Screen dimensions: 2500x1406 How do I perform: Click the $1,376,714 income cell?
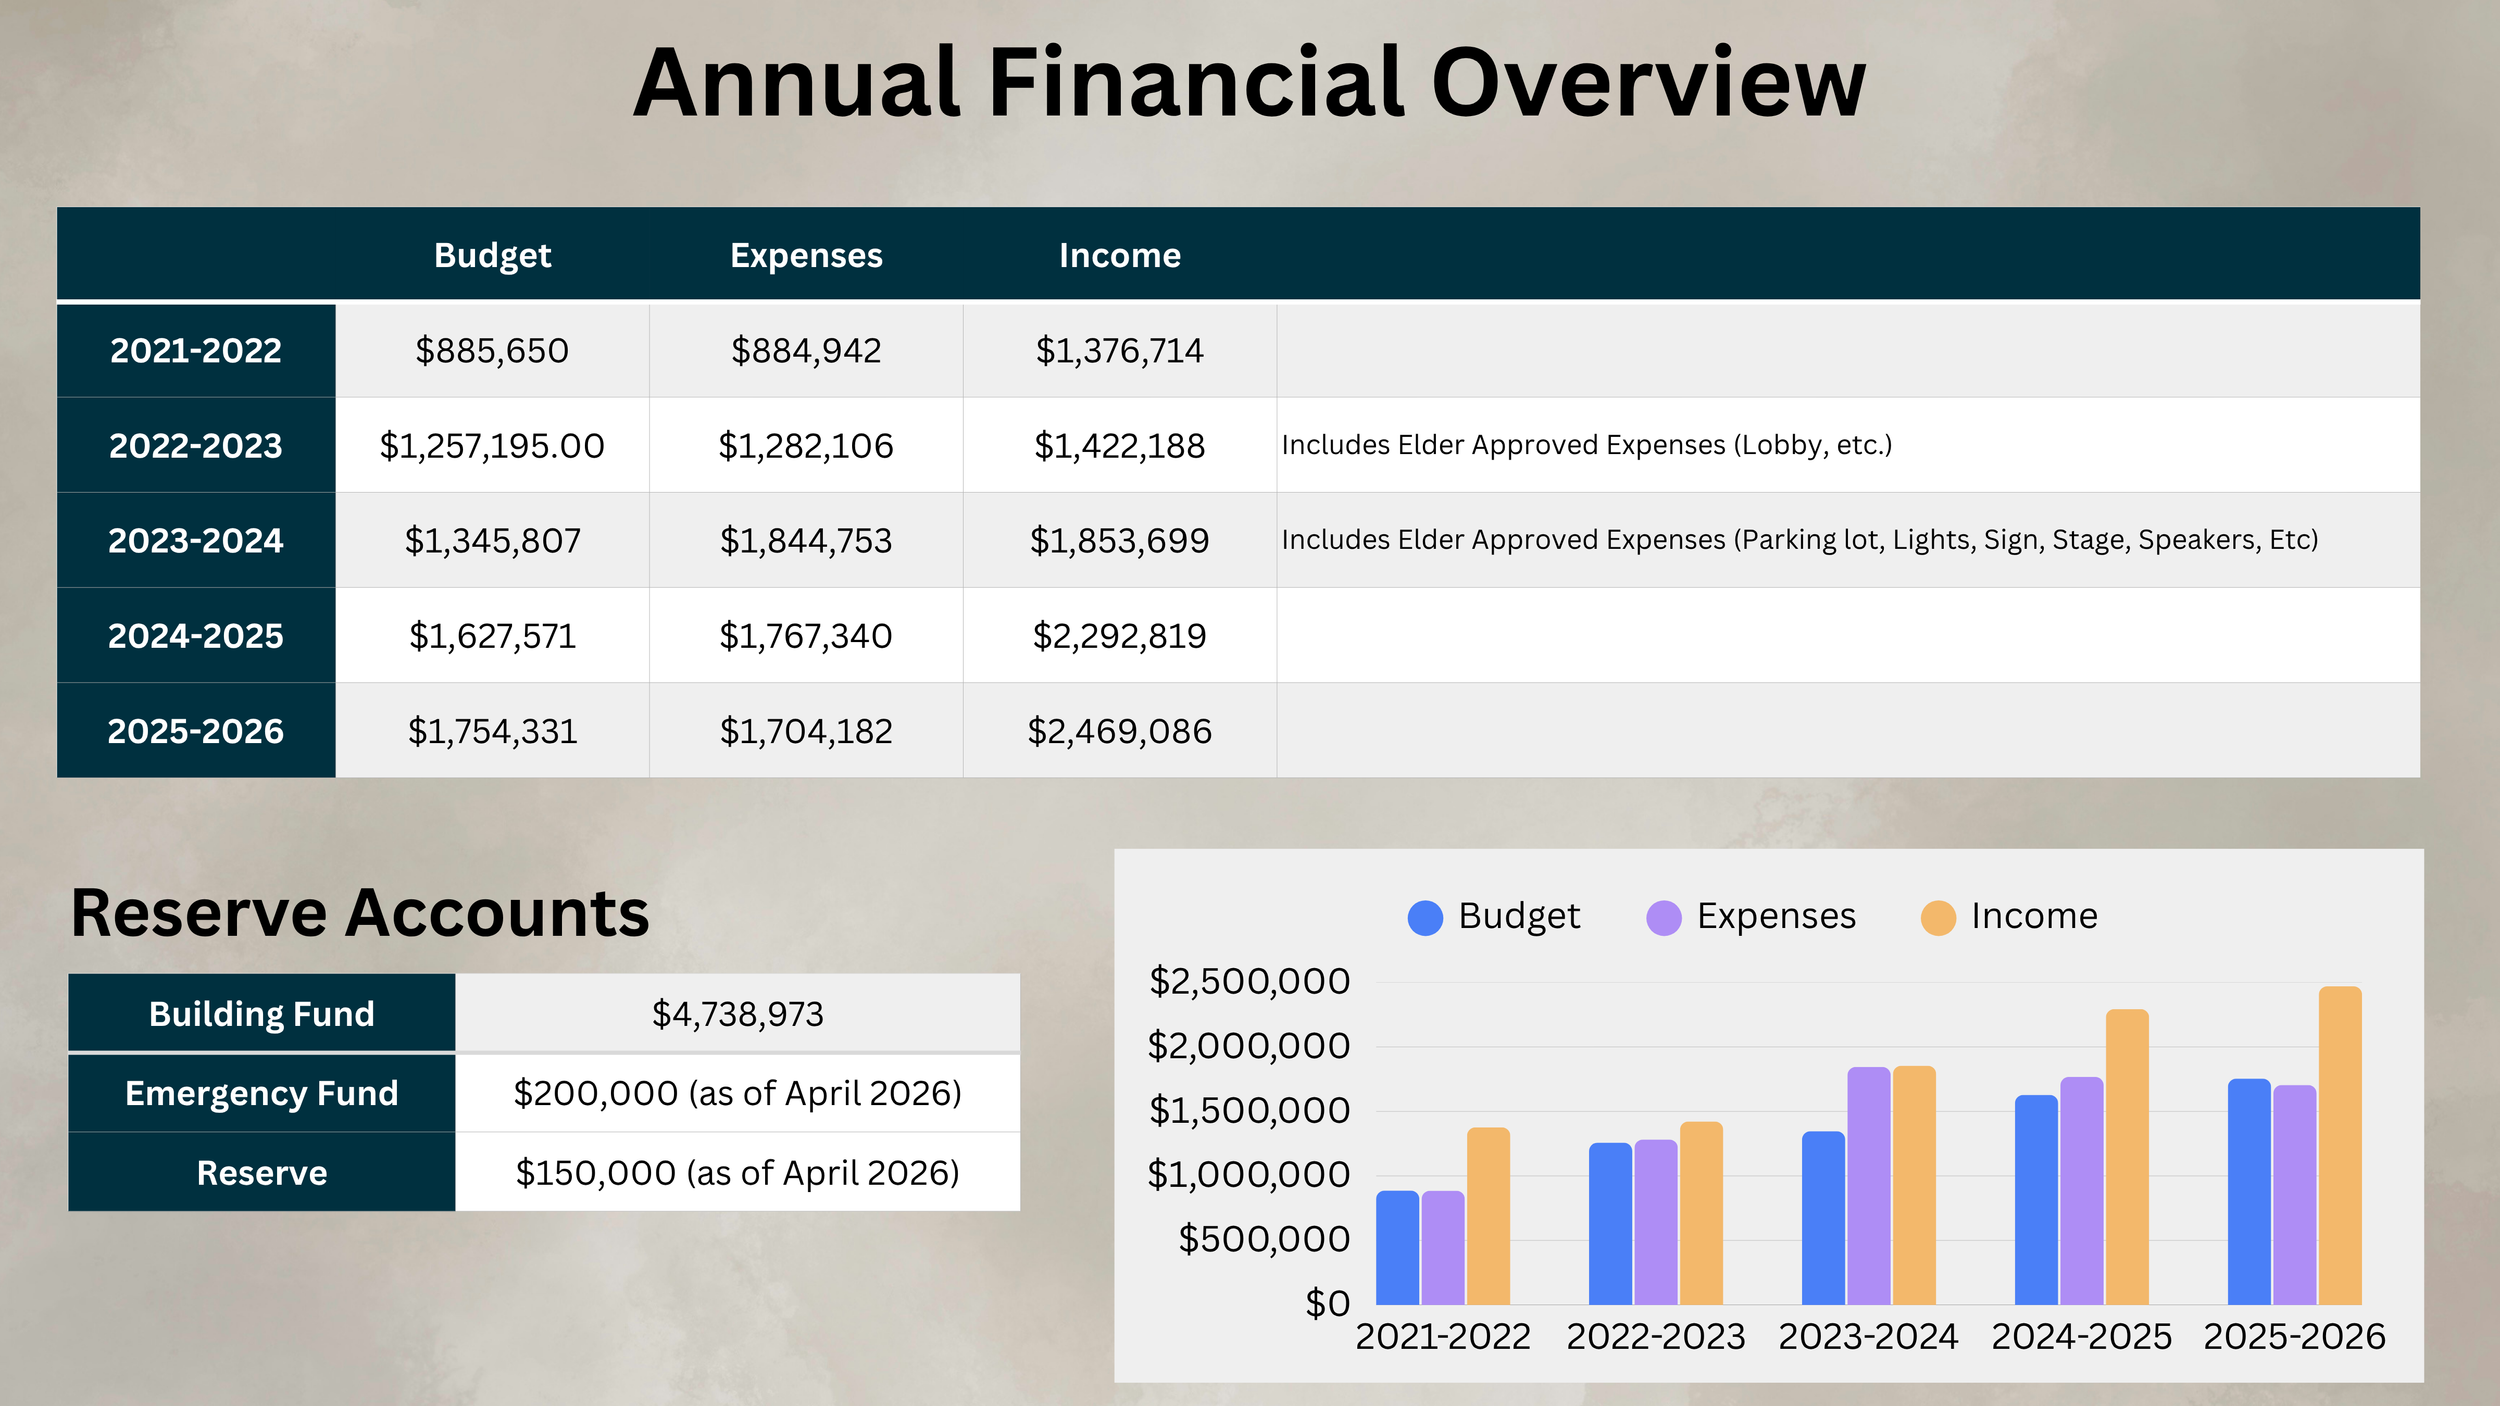(x=1120, y=351)
